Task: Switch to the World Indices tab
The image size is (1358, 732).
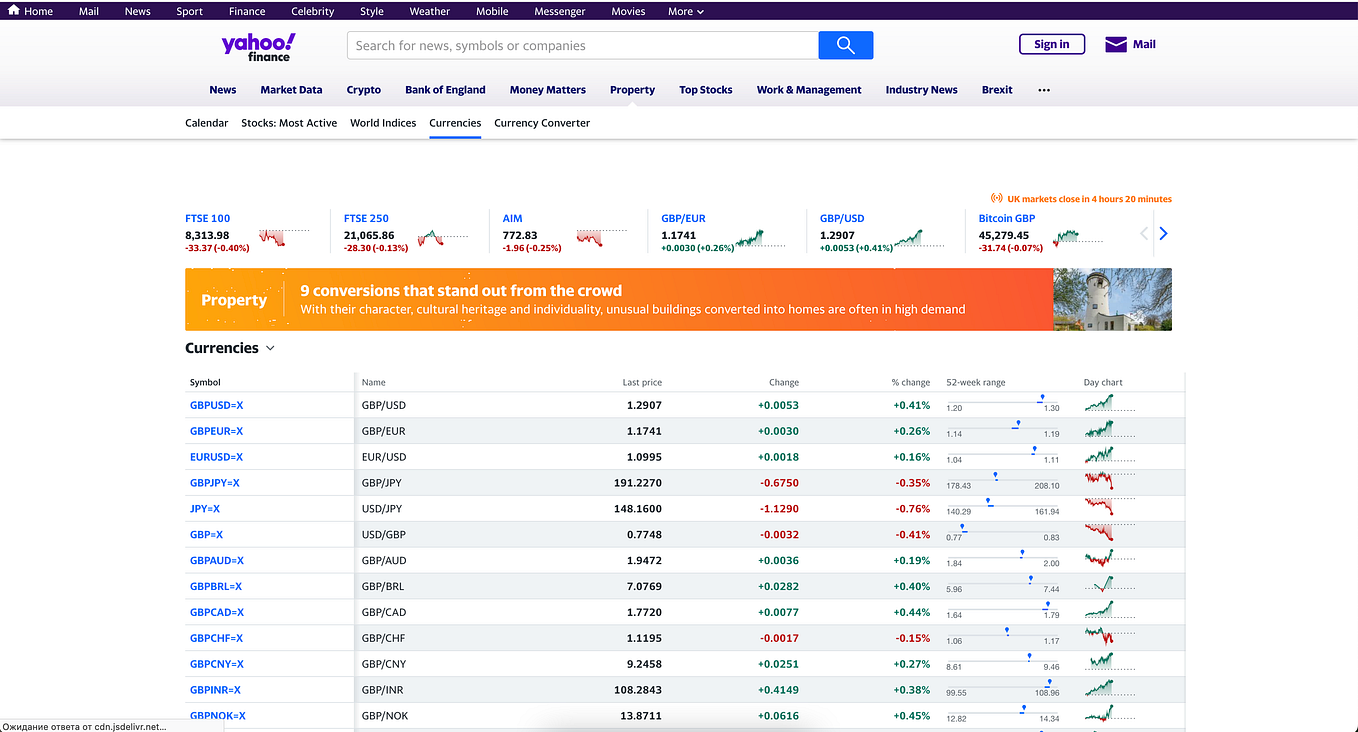Action: click(x=383, y=123)
